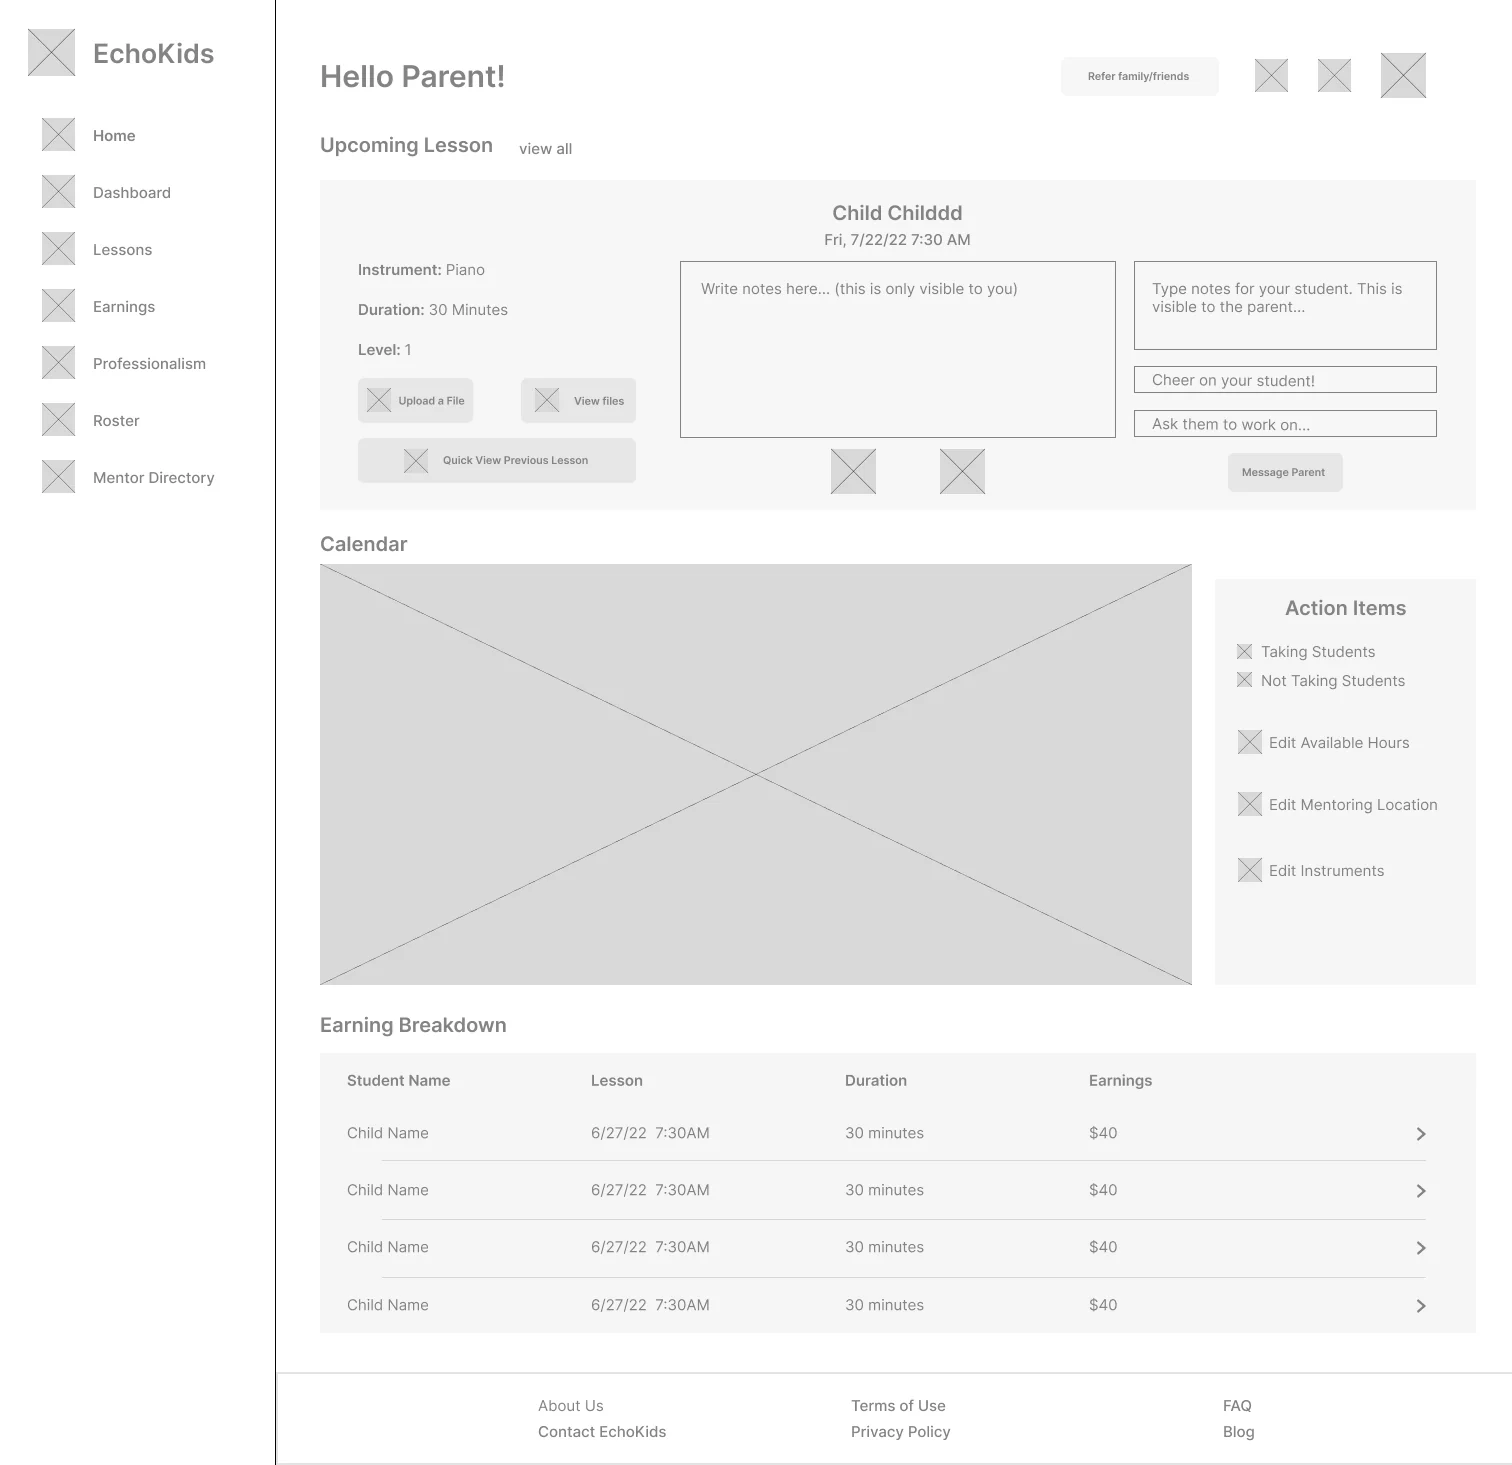
Task: Open the large profile icon in header
Action: [1403, 75]
